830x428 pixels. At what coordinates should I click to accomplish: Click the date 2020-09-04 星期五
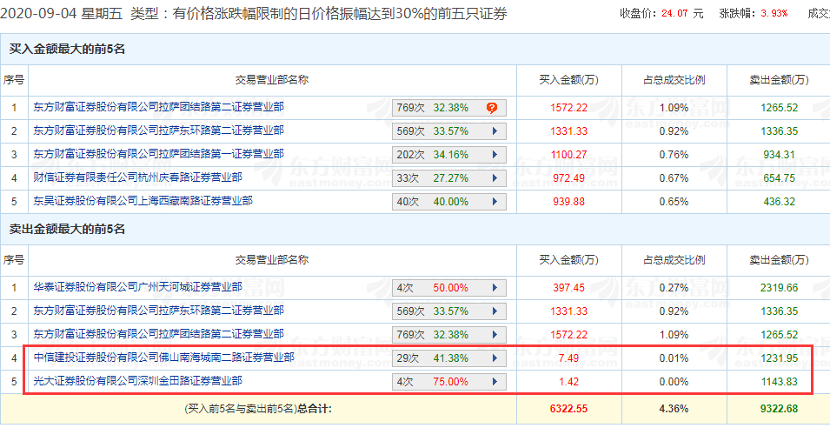point(62,14)
